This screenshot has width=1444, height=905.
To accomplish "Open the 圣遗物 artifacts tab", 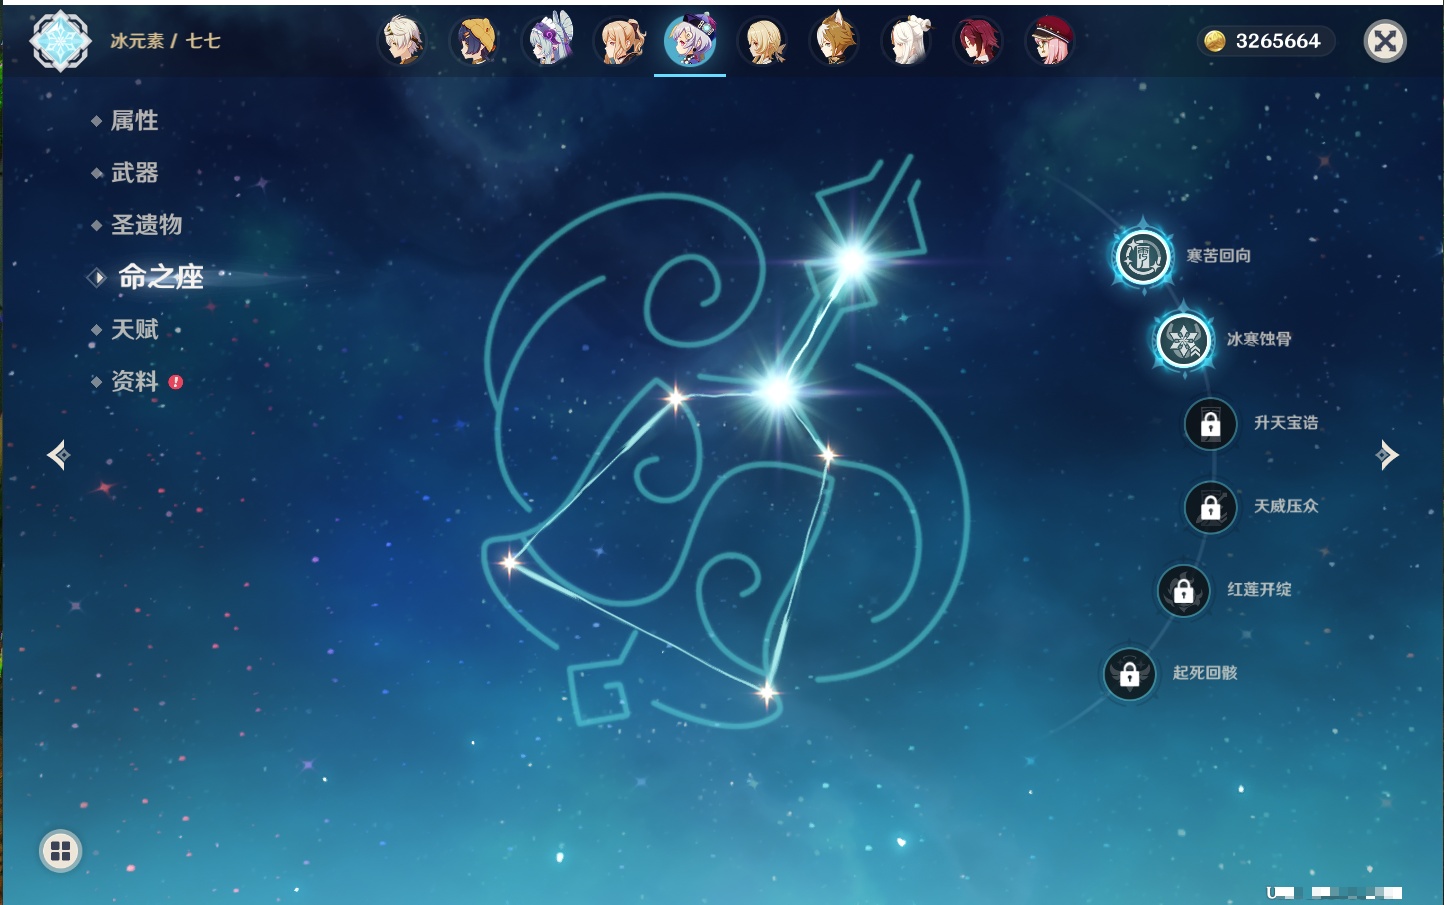I will pyautogui.click(x=146, y=225).
